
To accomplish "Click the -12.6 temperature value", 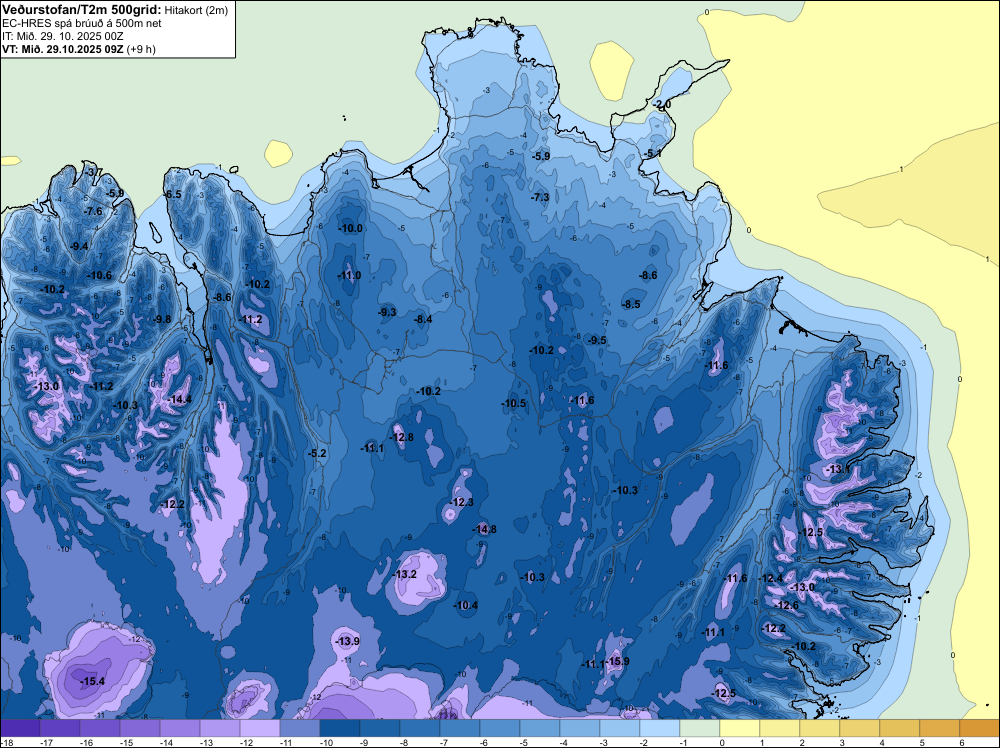I will coord(786,606).
